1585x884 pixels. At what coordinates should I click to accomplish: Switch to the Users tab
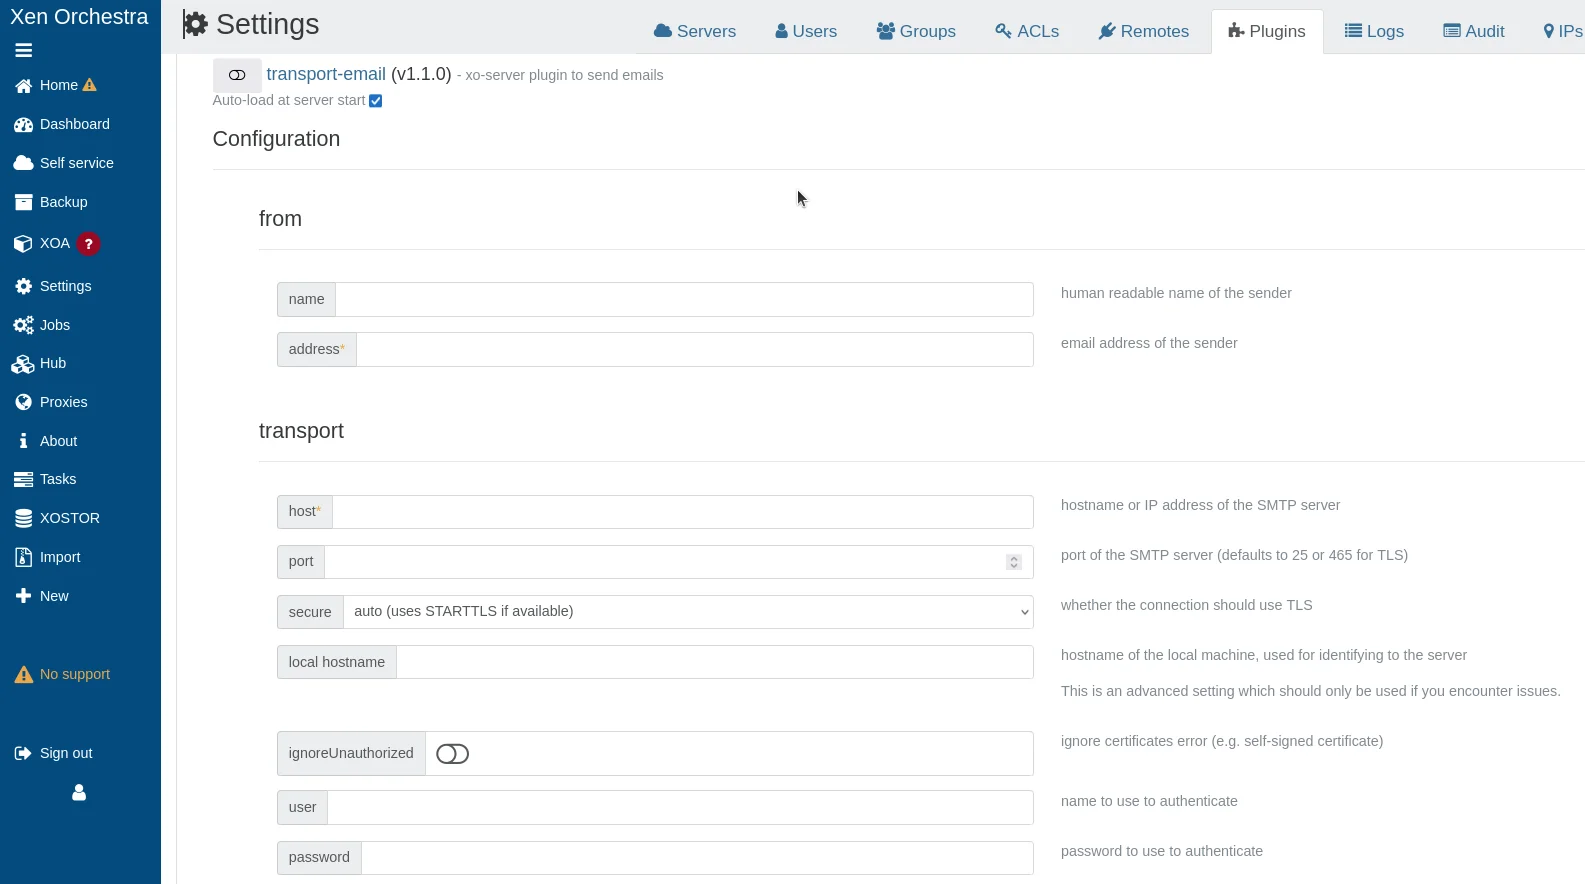coord(806,32)
